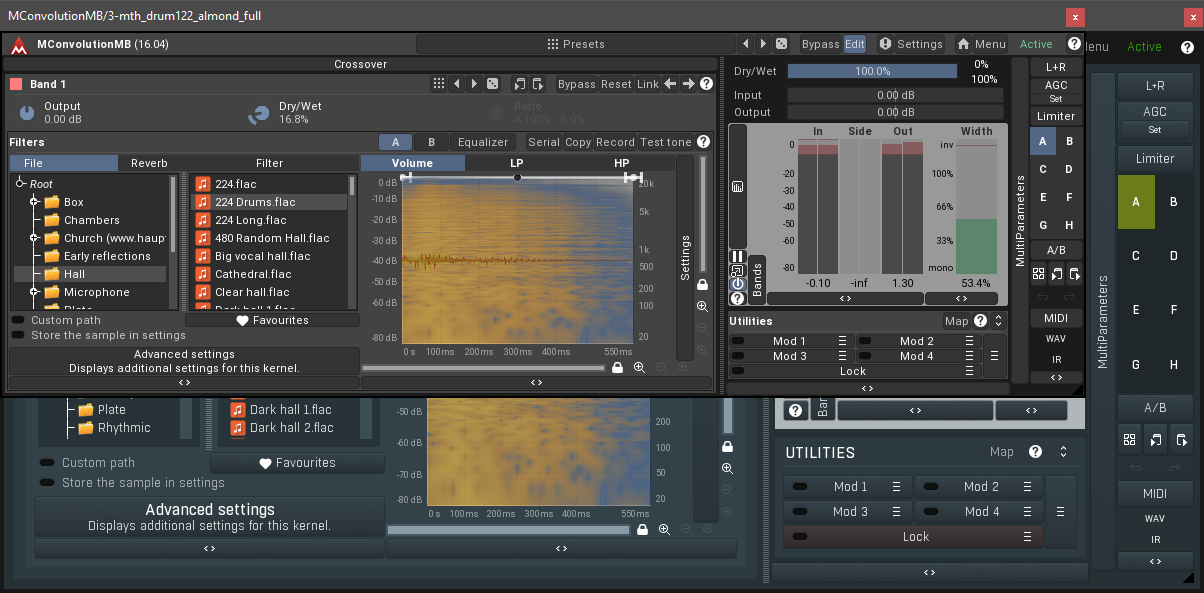Load previous Band 1 preset arrow
The image size is (1204, 593).
[456, 84]
